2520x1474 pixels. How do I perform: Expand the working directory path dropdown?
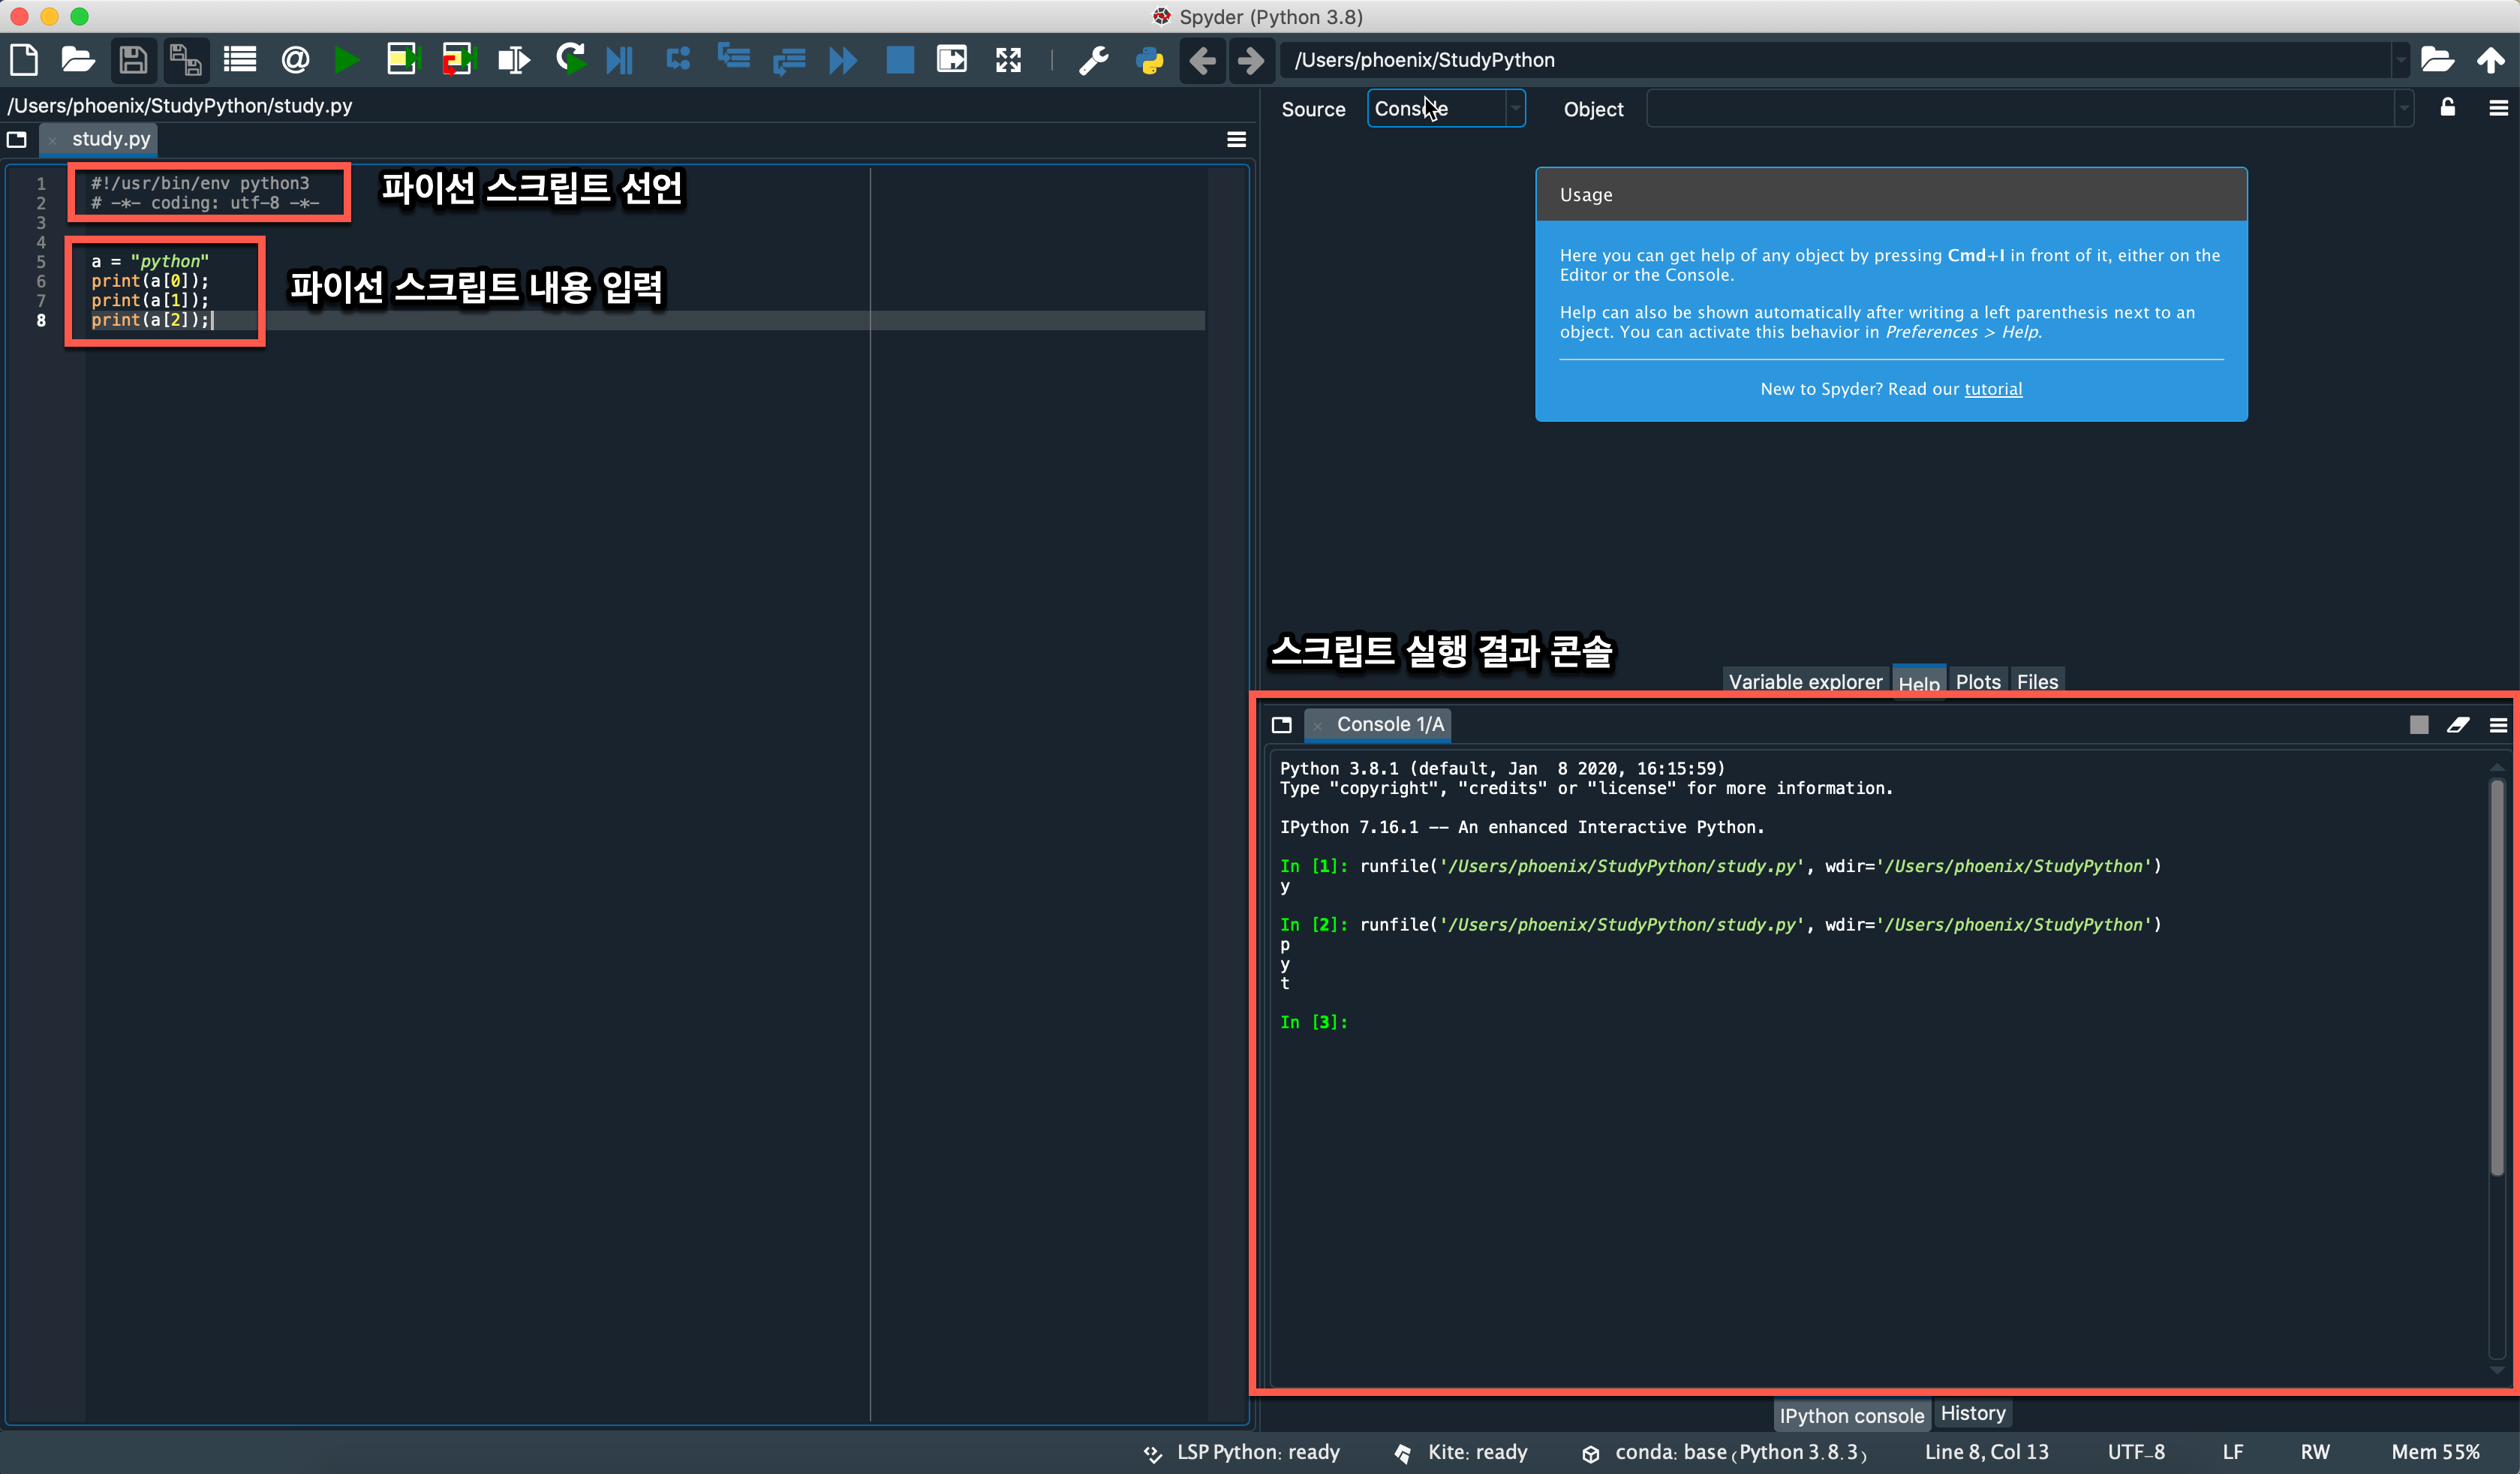tap(2400, 60)
